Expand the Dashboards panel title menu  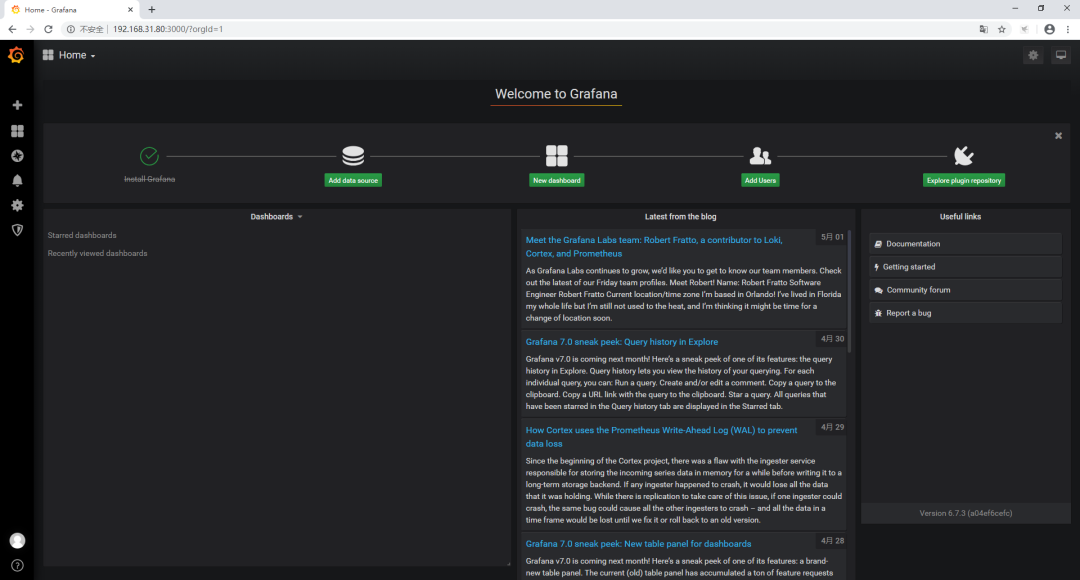pyautogui.click(x=276, y=216)
